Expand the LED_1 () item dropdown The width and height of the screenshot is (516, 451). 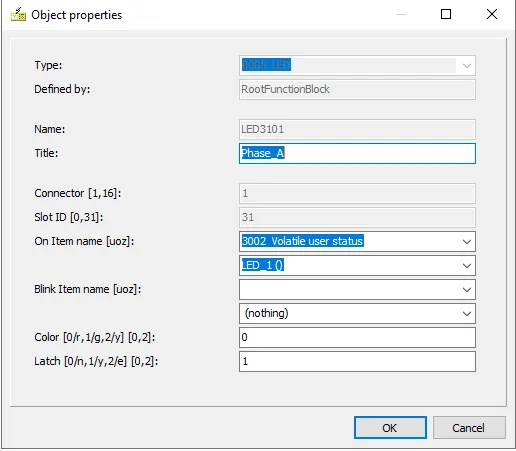pyautogui.click(x=467, y=265)
